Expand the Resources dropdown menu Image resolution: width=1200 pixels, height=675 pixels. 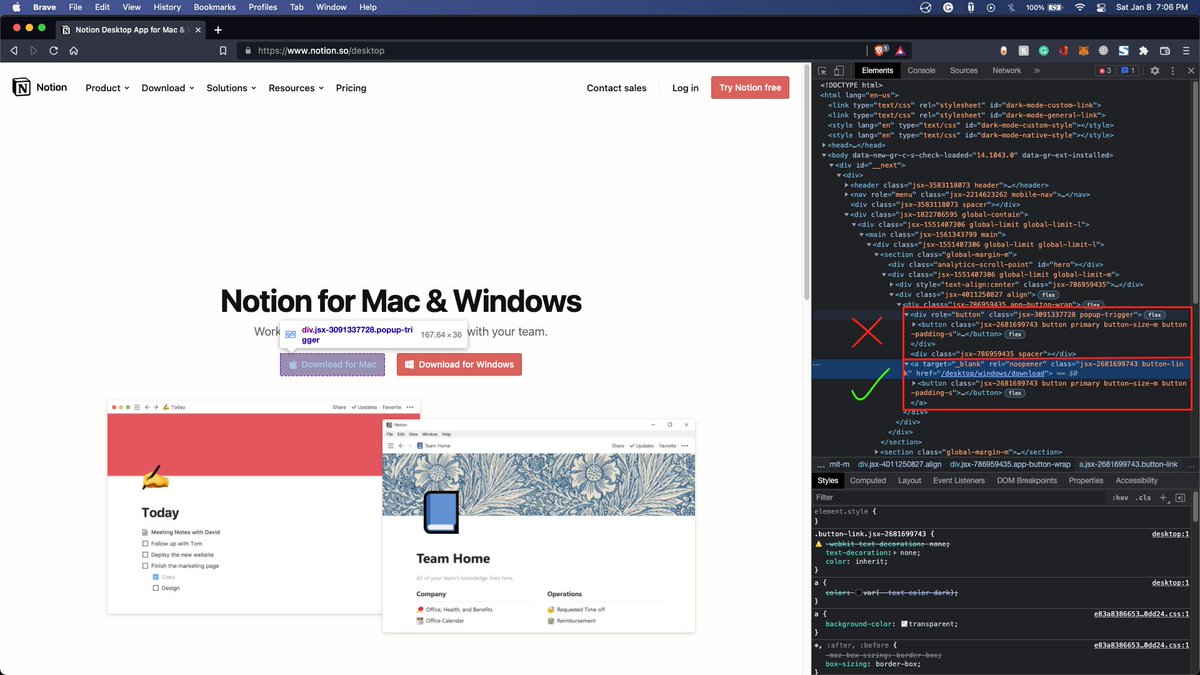pos(296,88)
